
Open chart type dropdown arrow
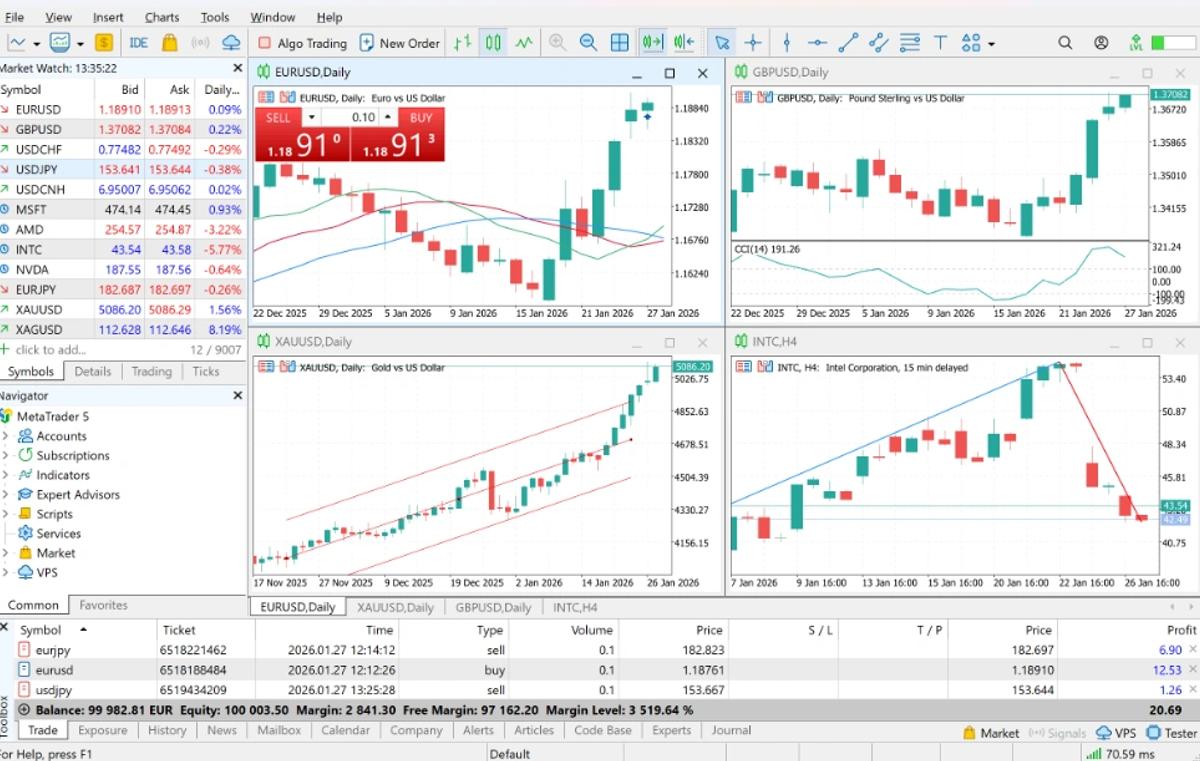[x=37, y=44]
